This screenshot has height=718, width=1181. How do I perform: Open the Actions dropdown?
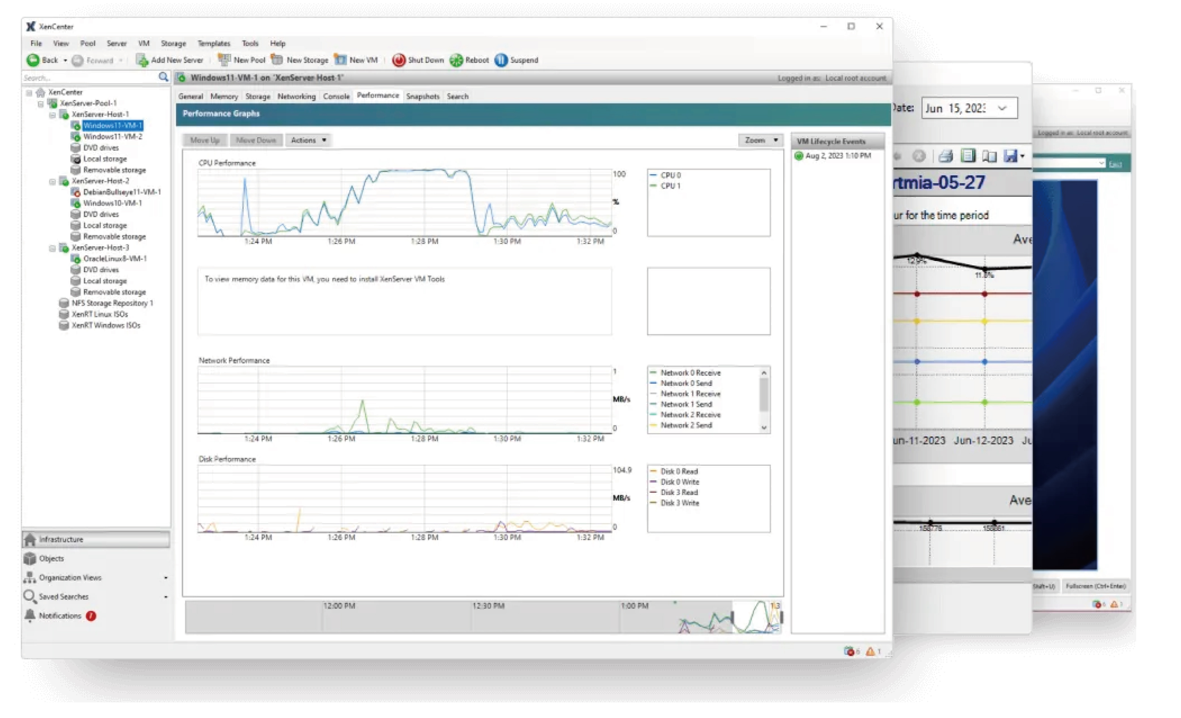308,141
